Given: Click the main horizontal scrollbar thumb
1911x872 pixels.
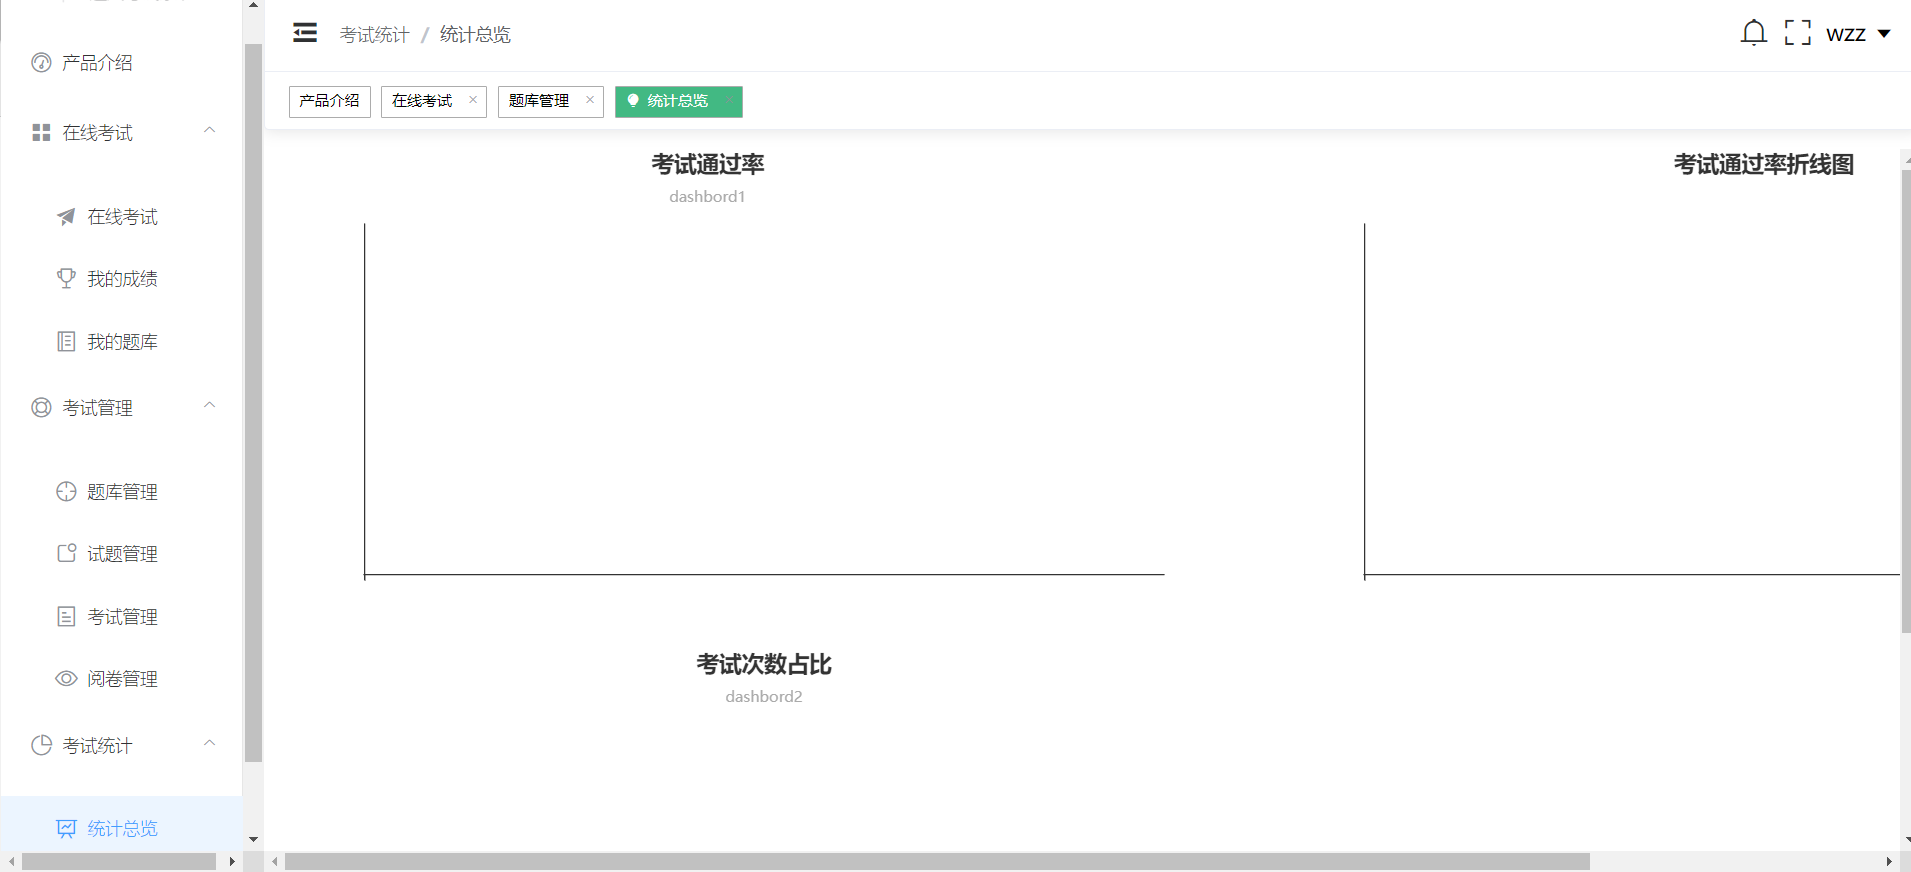Looking at the screenshot, I should click(937, 861).
